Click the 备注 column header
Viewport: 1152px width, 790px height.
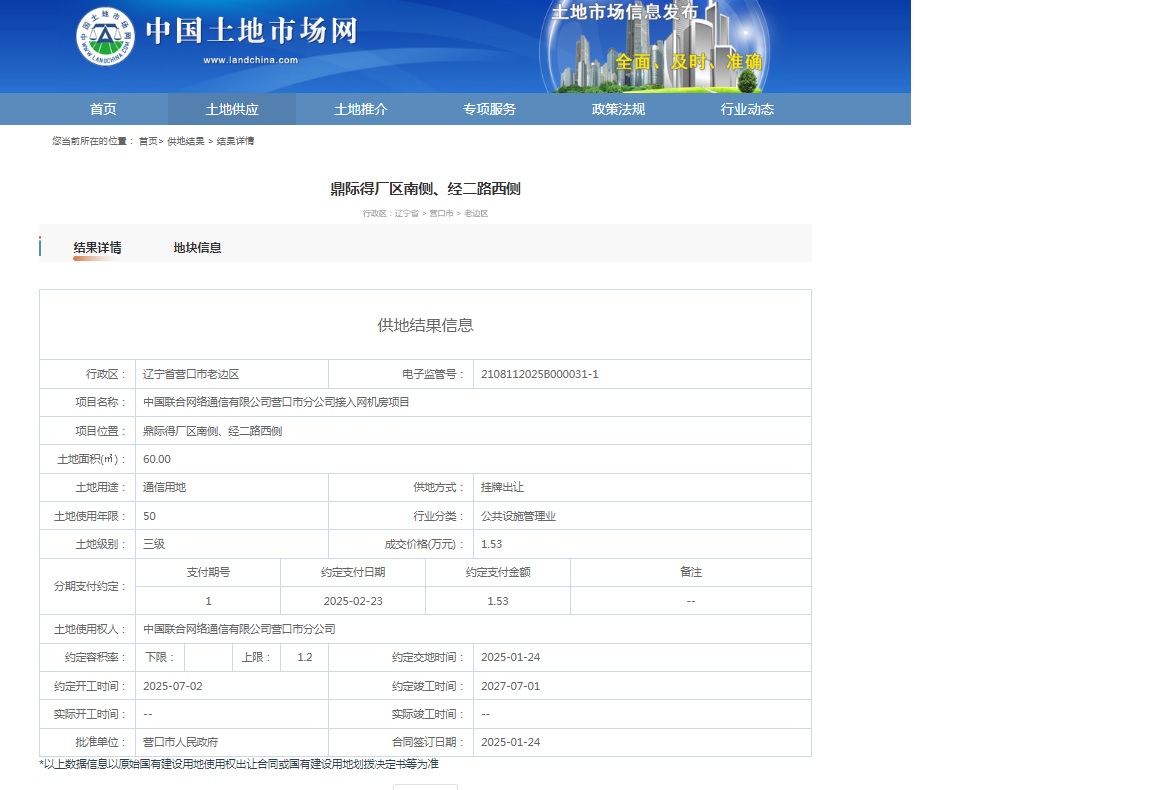pyautogui.click(x=691, y=572)
